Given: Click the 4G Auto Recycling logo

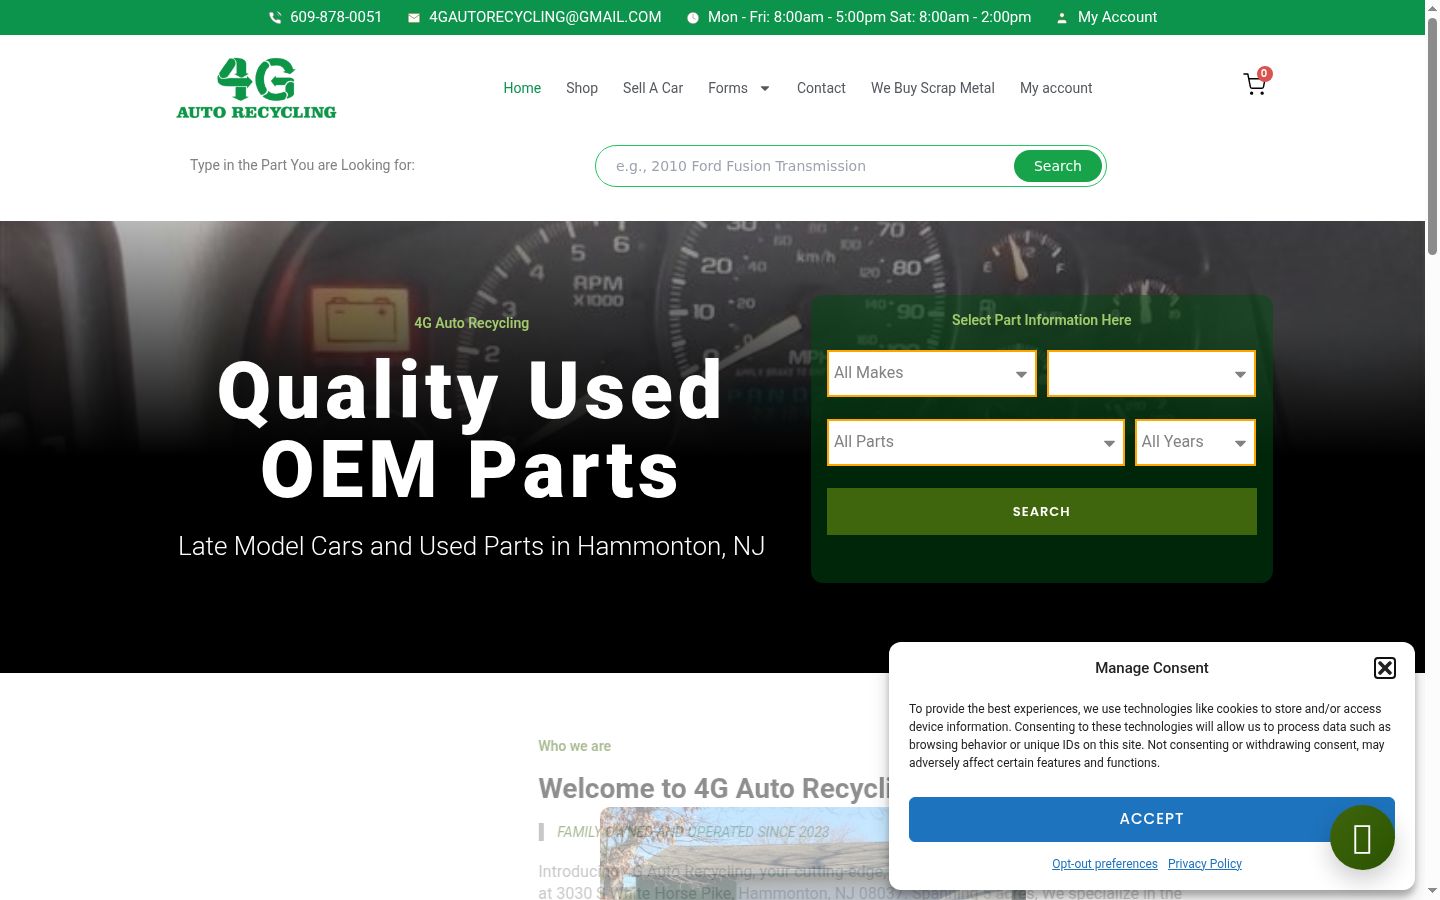Looking at the screenshot, I should (256, 88).
